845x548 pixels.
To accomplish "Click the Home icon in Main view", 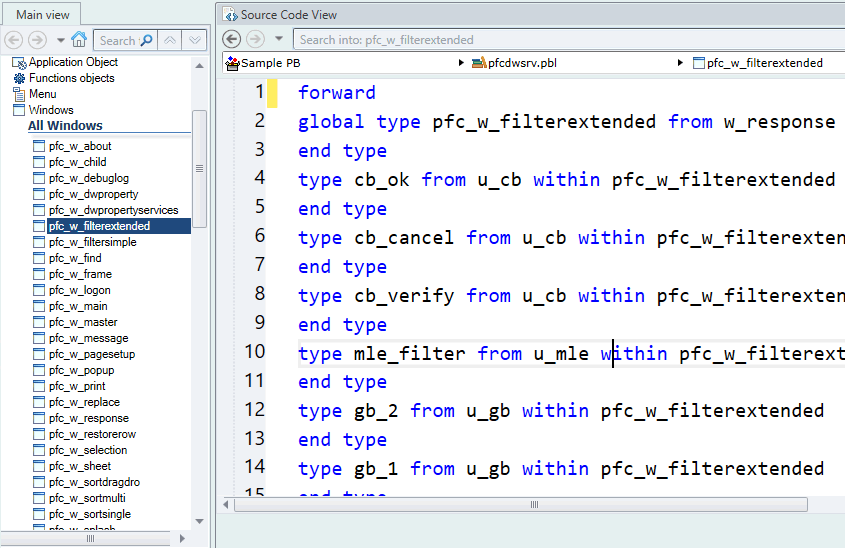I will click(x=79, y=40).
